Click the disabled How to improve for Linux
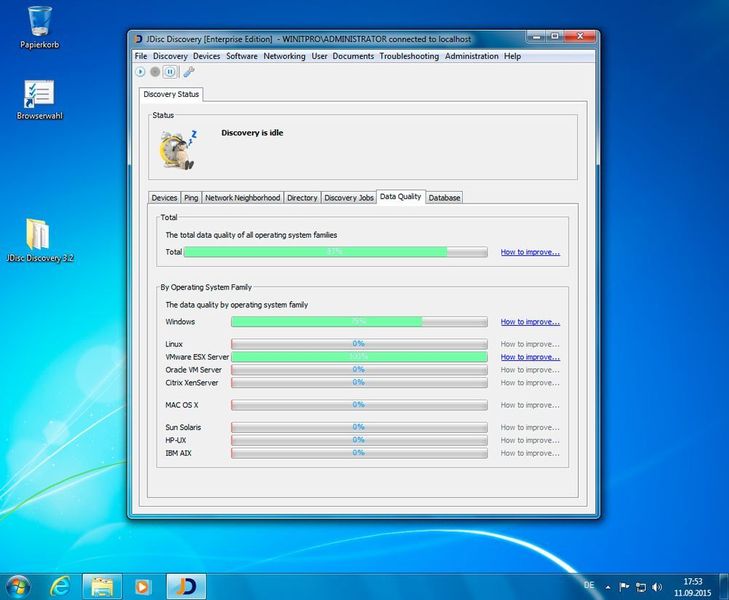This screenshot has height=600, width=729. tap(530, 344)
